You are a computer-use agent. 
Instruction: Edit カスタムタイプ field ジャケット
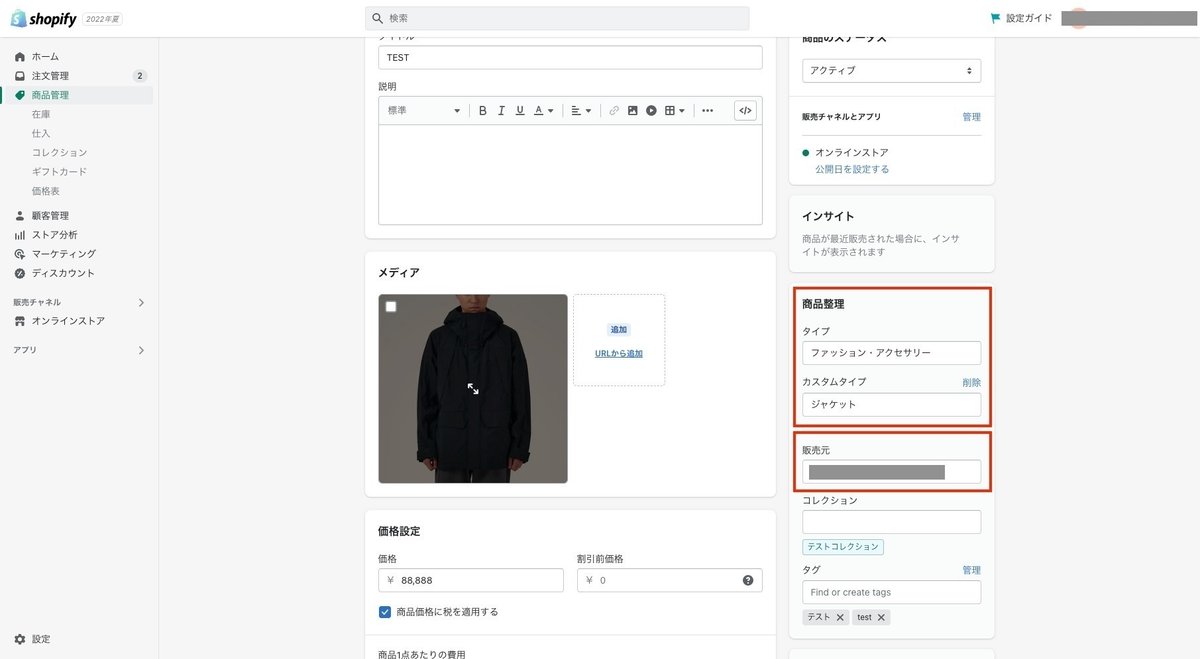click(x=891, y=405)
